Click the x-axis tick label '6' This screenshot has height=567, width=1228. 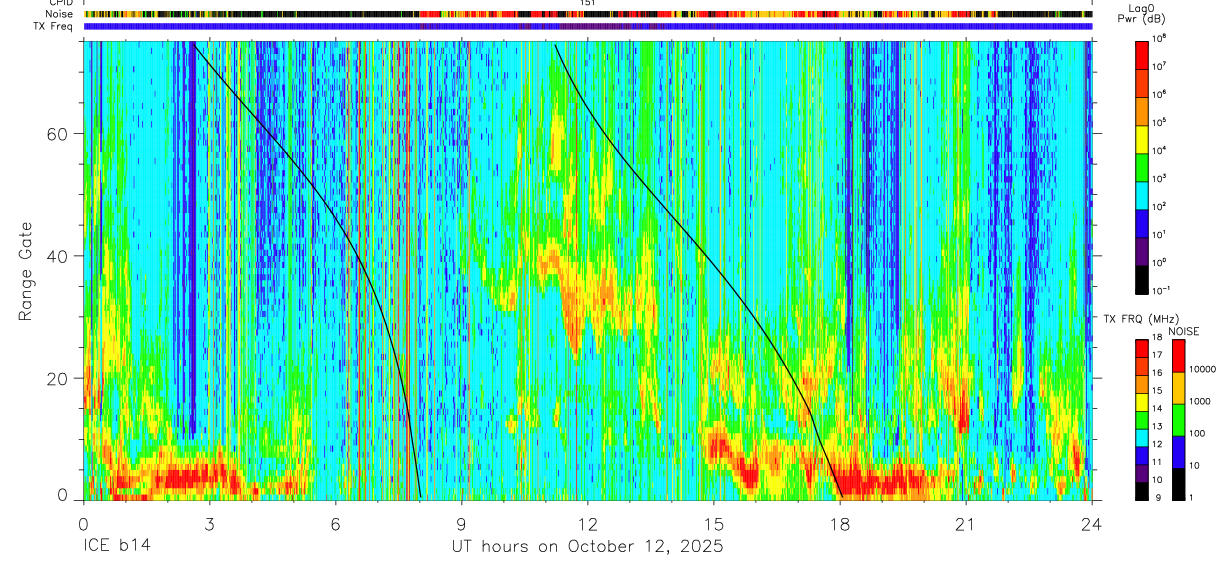[335, 524]
